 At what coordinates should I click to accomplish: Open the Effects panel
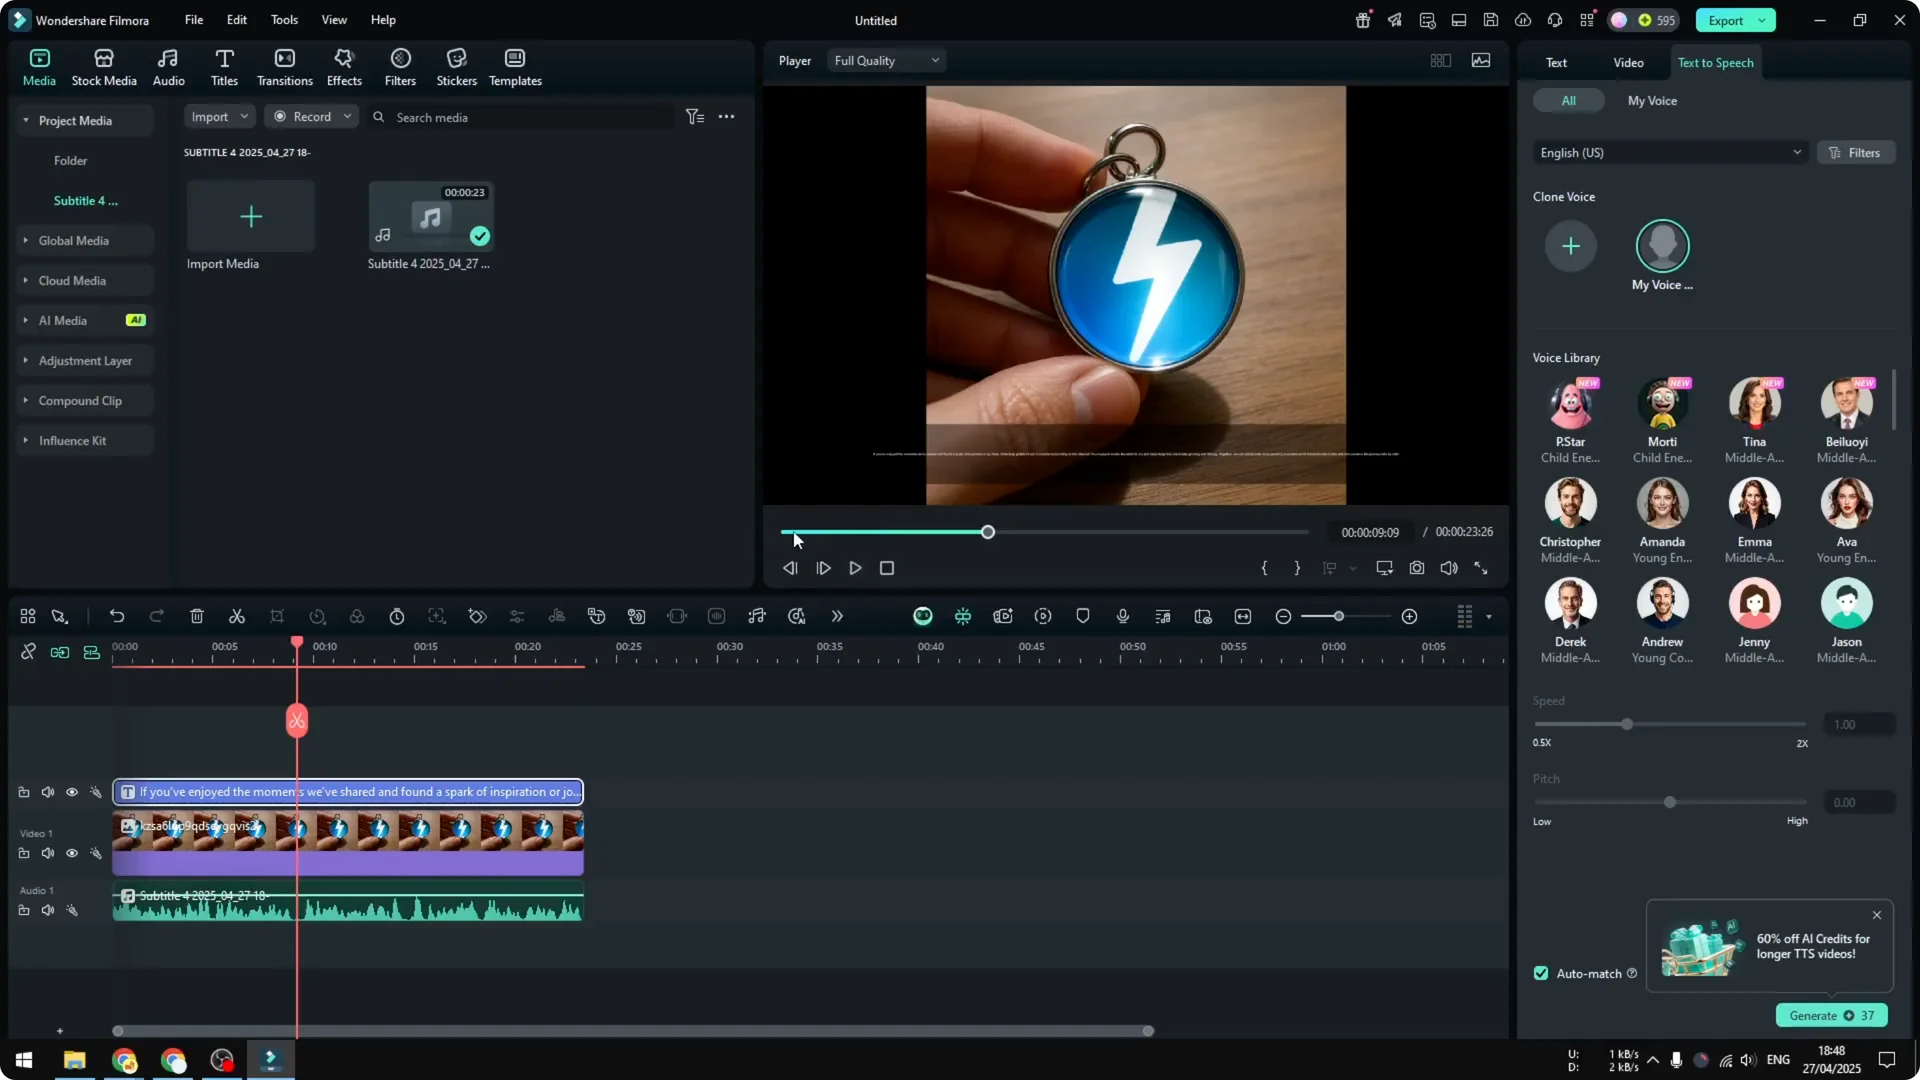(x=344, y=66)
